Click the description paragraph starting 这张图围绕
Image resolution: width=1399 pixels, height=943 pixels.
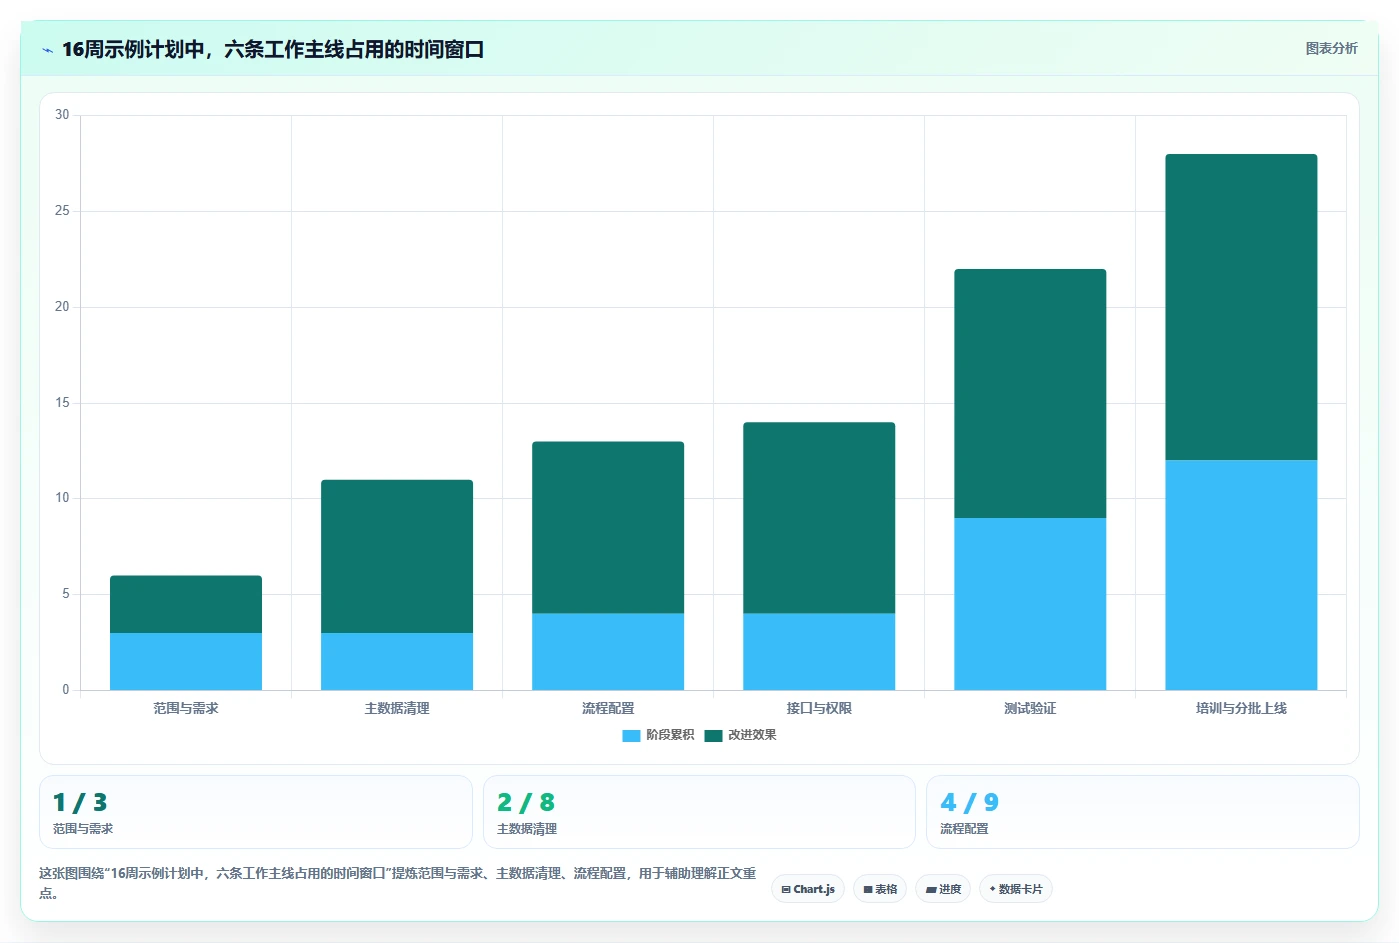(398, 882)
